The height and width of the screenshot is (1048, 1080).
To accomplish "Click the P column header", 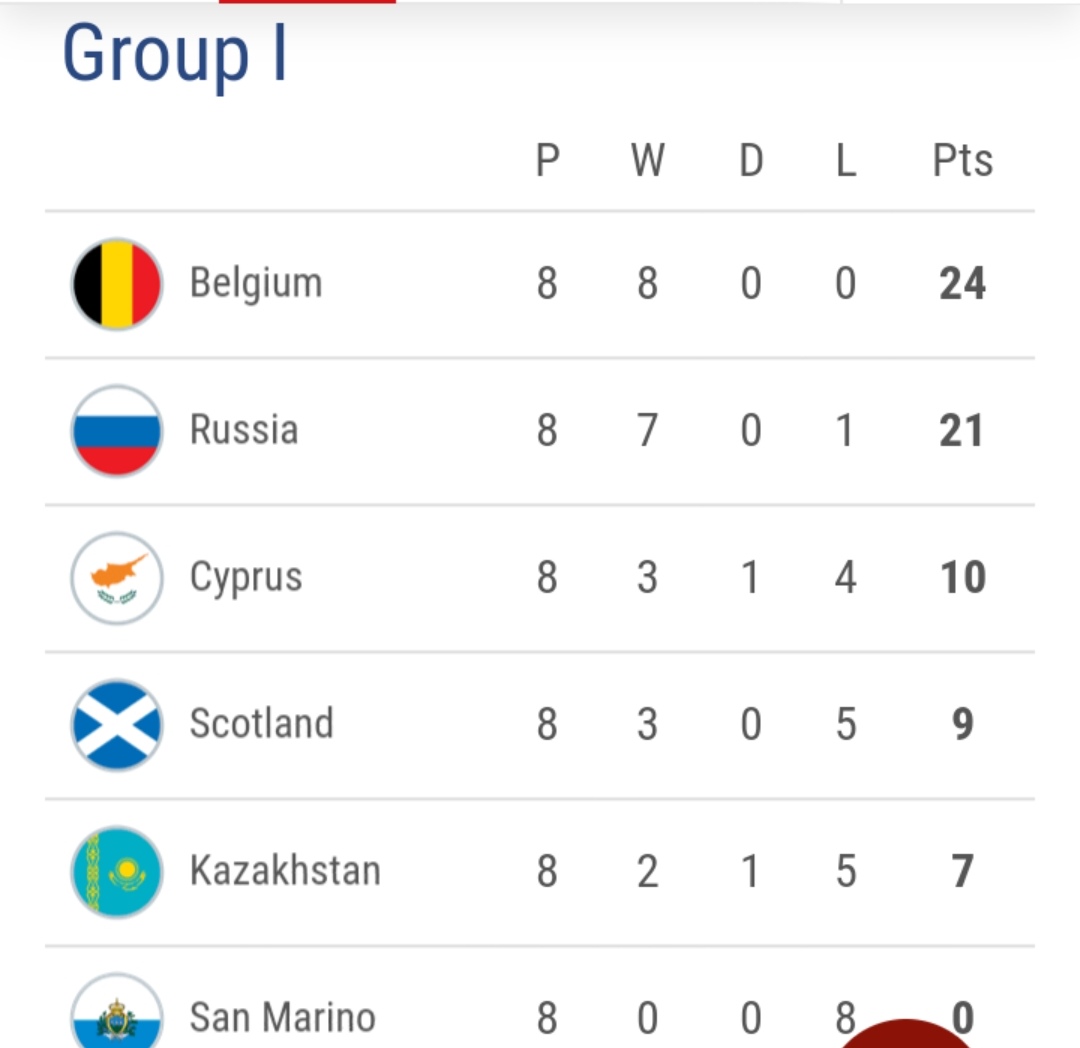I will coord(547,161).
